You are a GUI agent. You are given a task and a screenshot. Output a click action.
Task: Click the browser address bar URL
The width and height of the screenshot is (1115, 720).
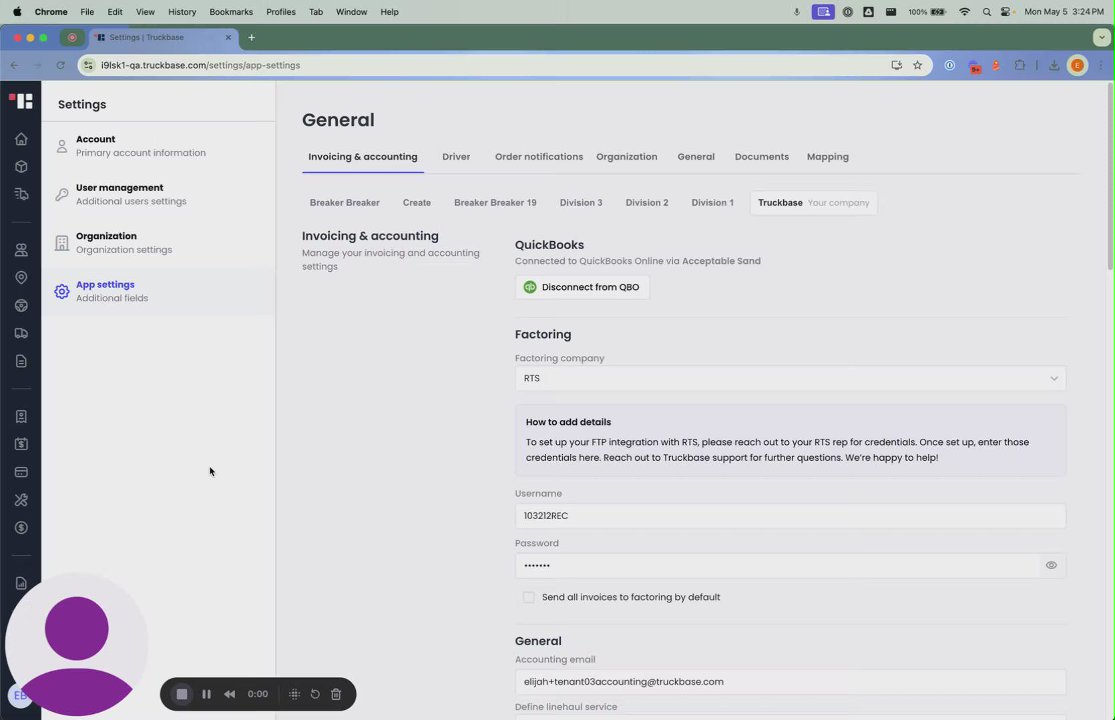coord(201,65)
